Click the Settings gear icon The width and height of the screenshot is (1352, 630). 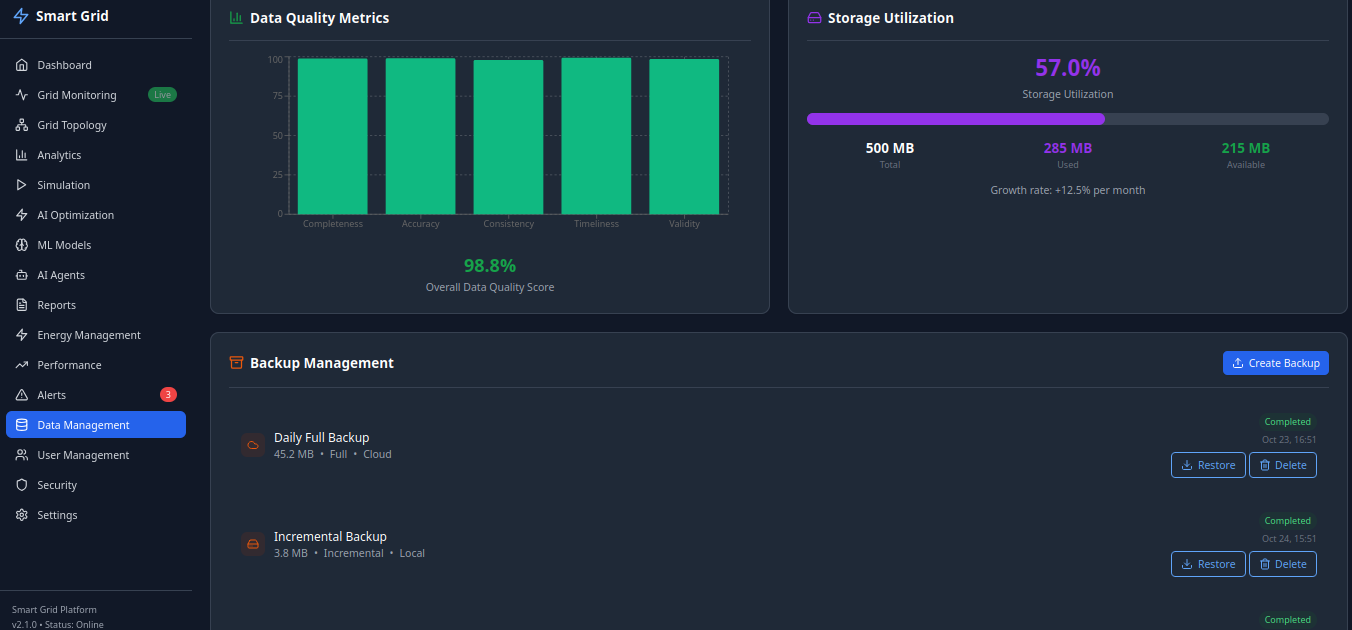tap(22, 515)
